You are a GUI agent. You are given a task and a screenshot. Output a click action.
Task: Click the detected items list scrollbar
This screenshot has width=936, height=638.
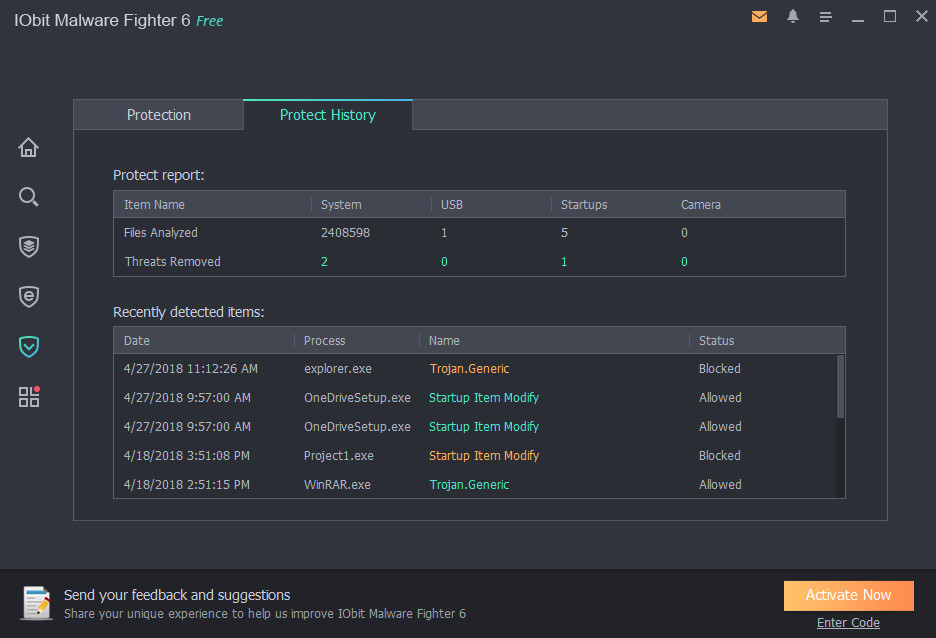click(840, 387)
